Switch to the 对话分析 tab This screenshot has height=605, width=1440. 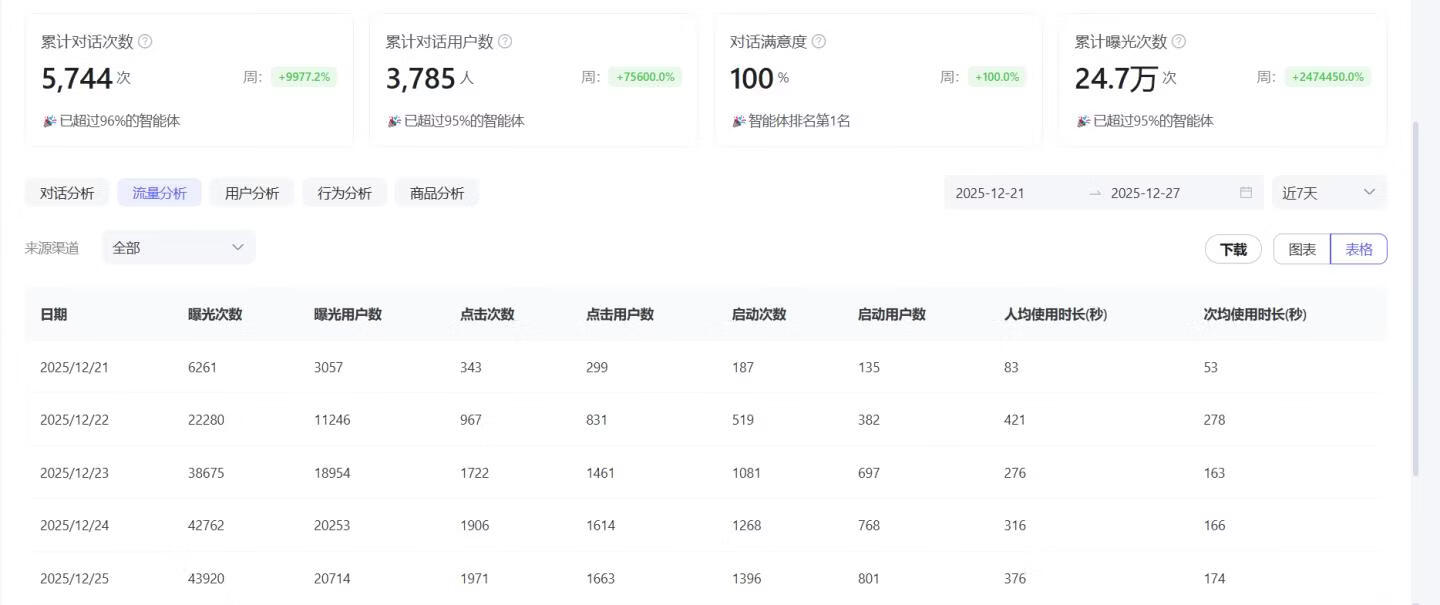[x=66, y=192]
